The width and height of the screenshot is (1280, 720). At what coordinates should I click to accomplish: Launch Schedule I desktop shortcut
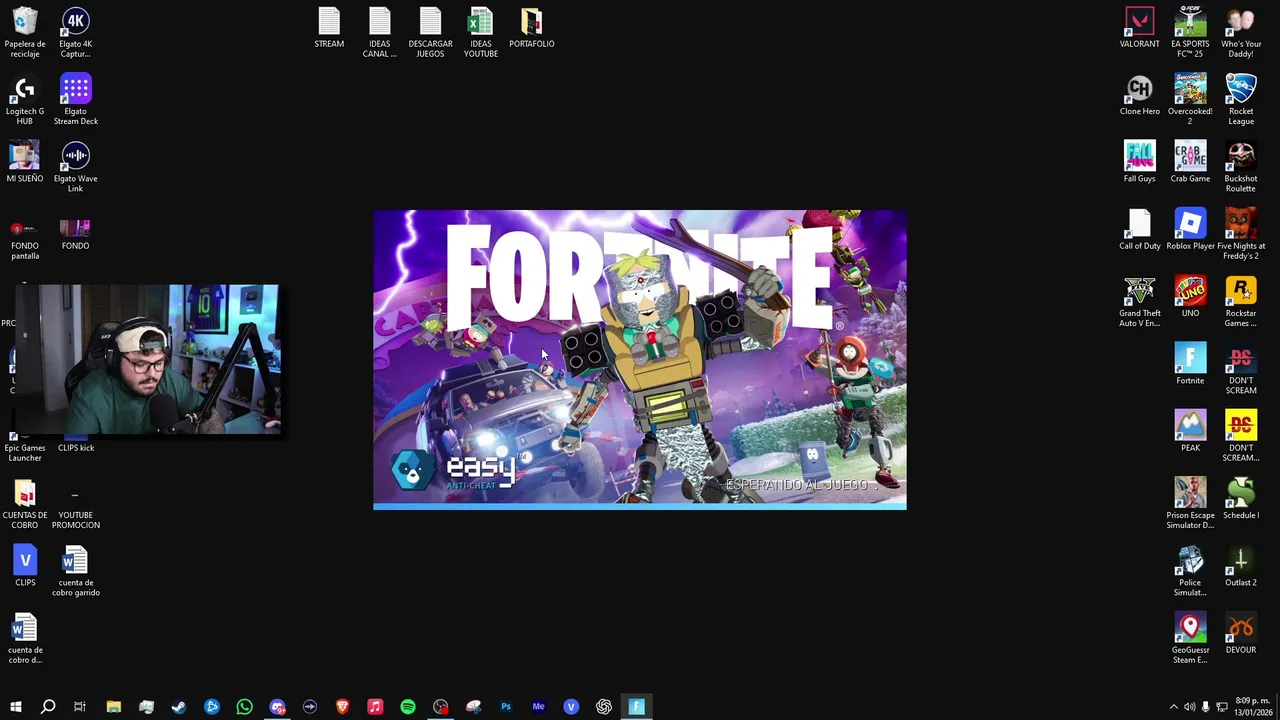click(x=1241, y=498)
